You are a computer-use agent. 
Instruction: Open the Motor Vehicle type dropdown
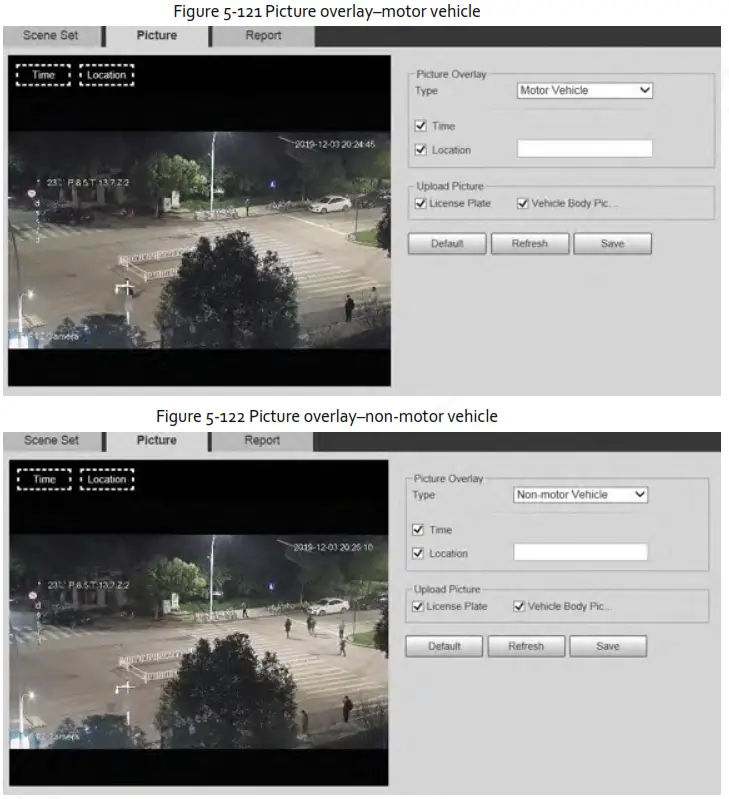(584, 91)
